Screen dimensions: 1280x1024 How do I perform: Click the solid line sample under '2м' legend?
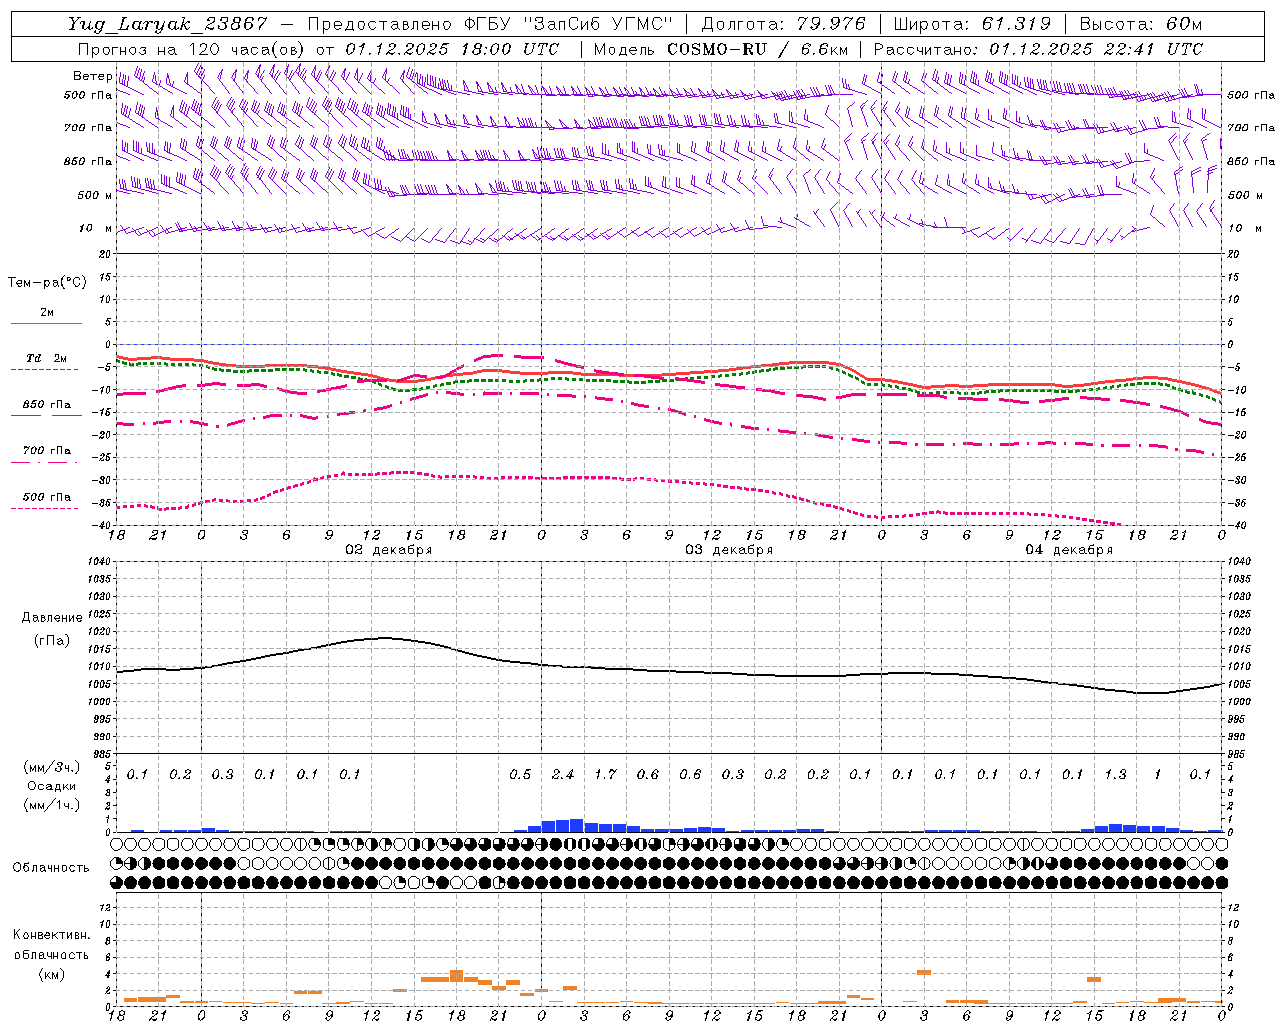click(x=46, y=323)
